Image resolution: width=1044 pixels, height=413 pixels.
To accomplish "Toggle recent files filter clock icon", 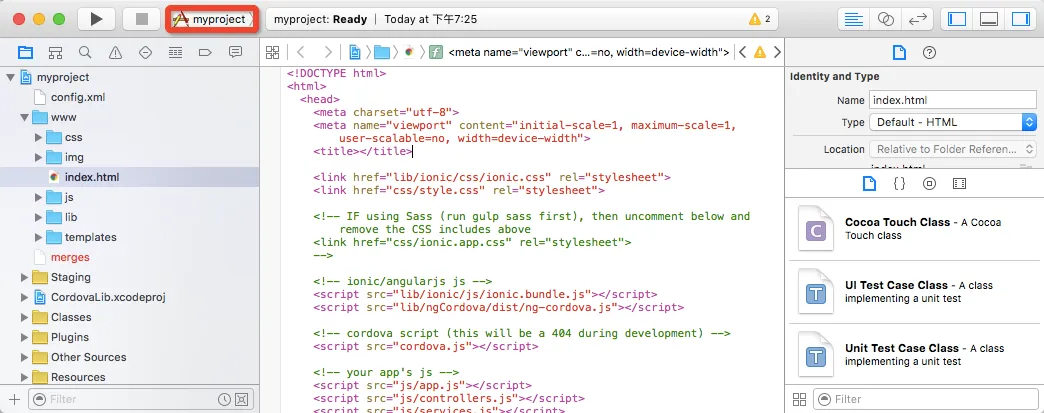I will [x=224, y=399].
